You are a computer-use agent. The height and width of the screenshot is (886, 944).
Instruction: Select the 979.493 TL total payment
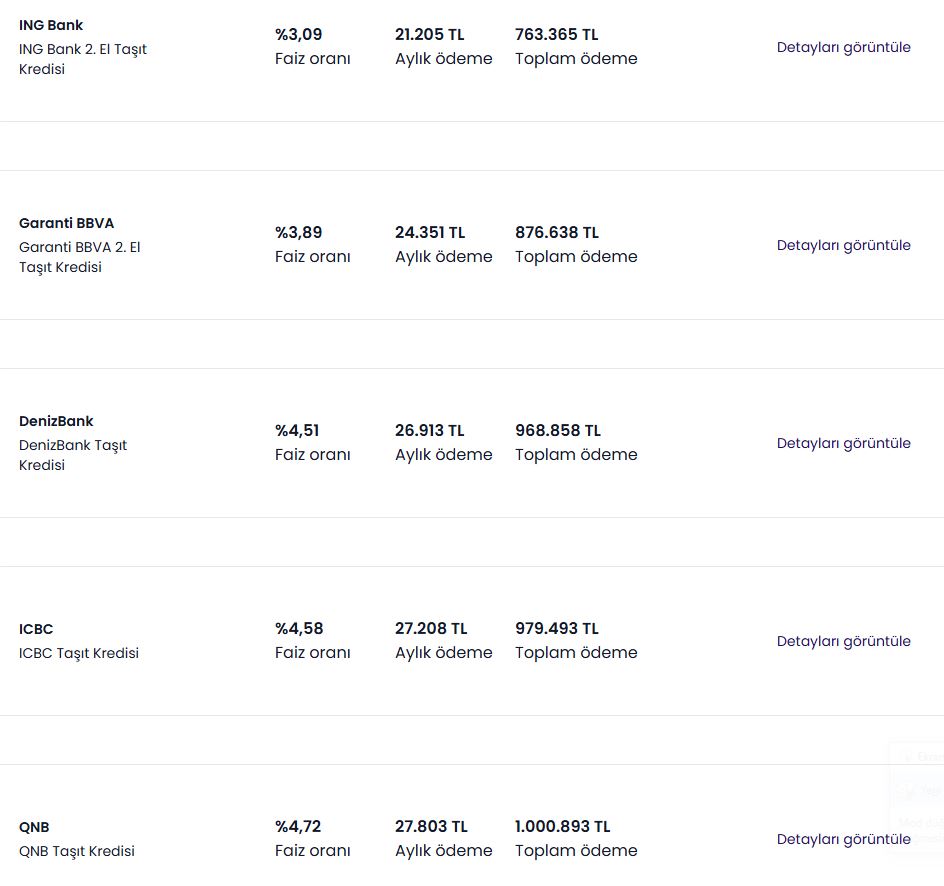pos(557,629)
